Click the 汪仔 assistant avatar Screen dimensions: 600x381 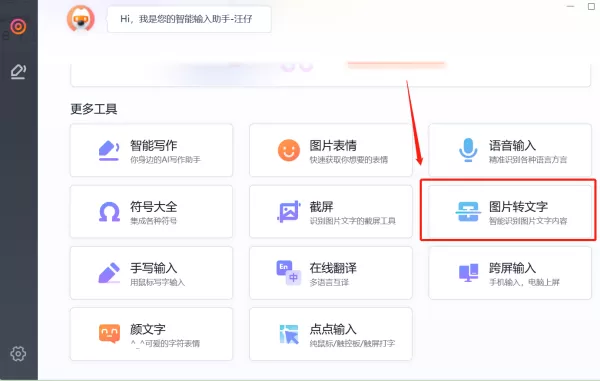pyautogui.click(x=81, y=18)
